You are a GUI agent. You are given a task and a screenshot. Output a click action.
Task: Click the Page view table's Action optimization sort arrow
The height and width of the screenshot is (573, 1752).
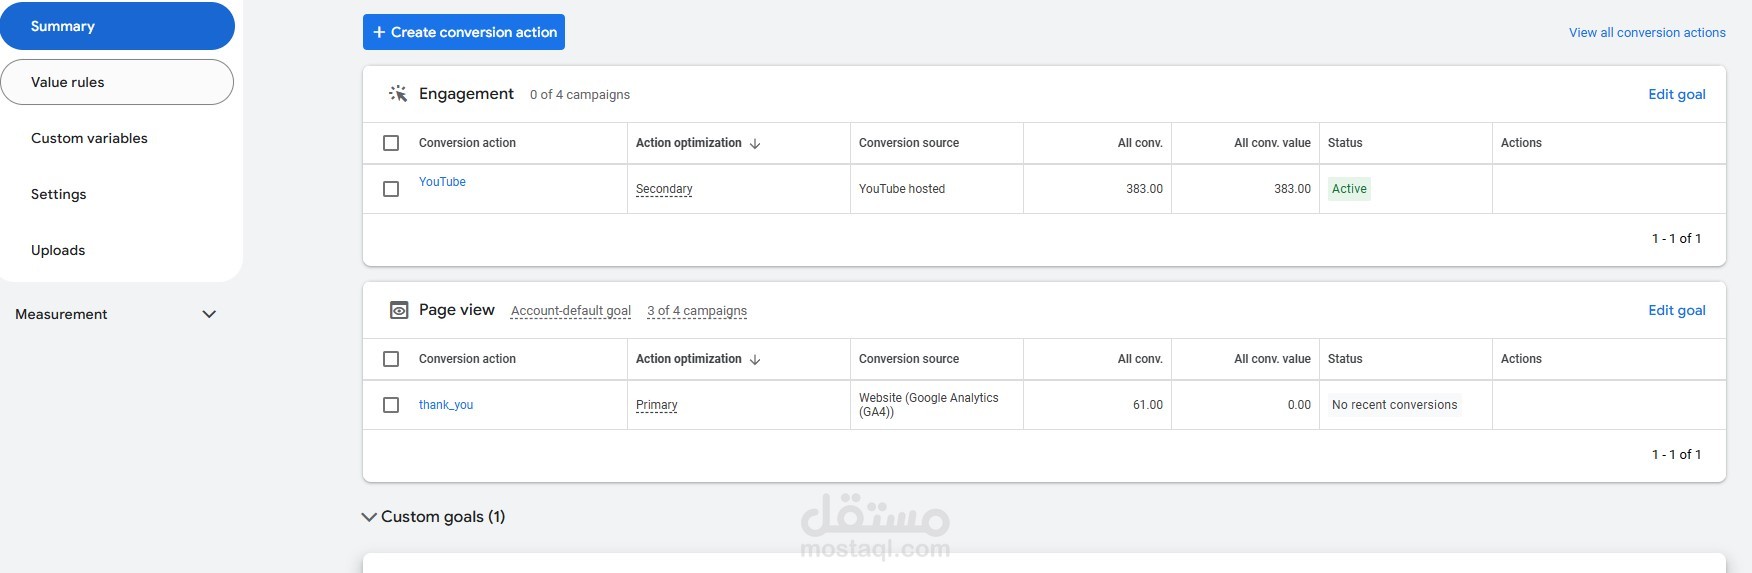755,359
